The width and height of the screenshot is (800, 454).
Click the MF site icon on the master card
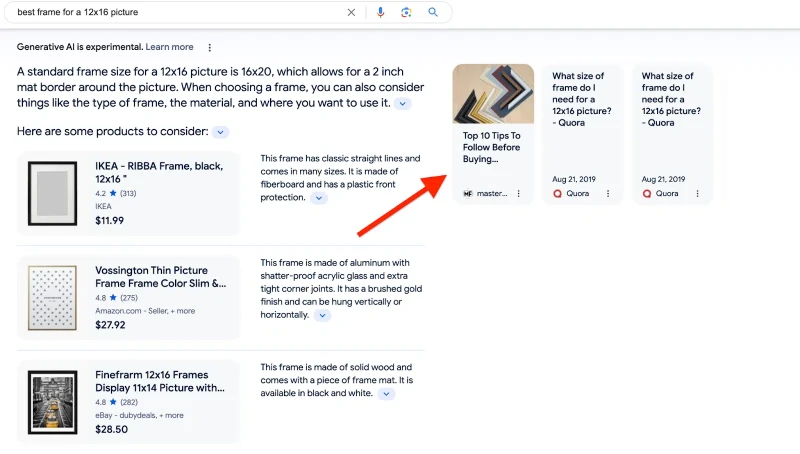pyautogui.click(x=468, y=194)
